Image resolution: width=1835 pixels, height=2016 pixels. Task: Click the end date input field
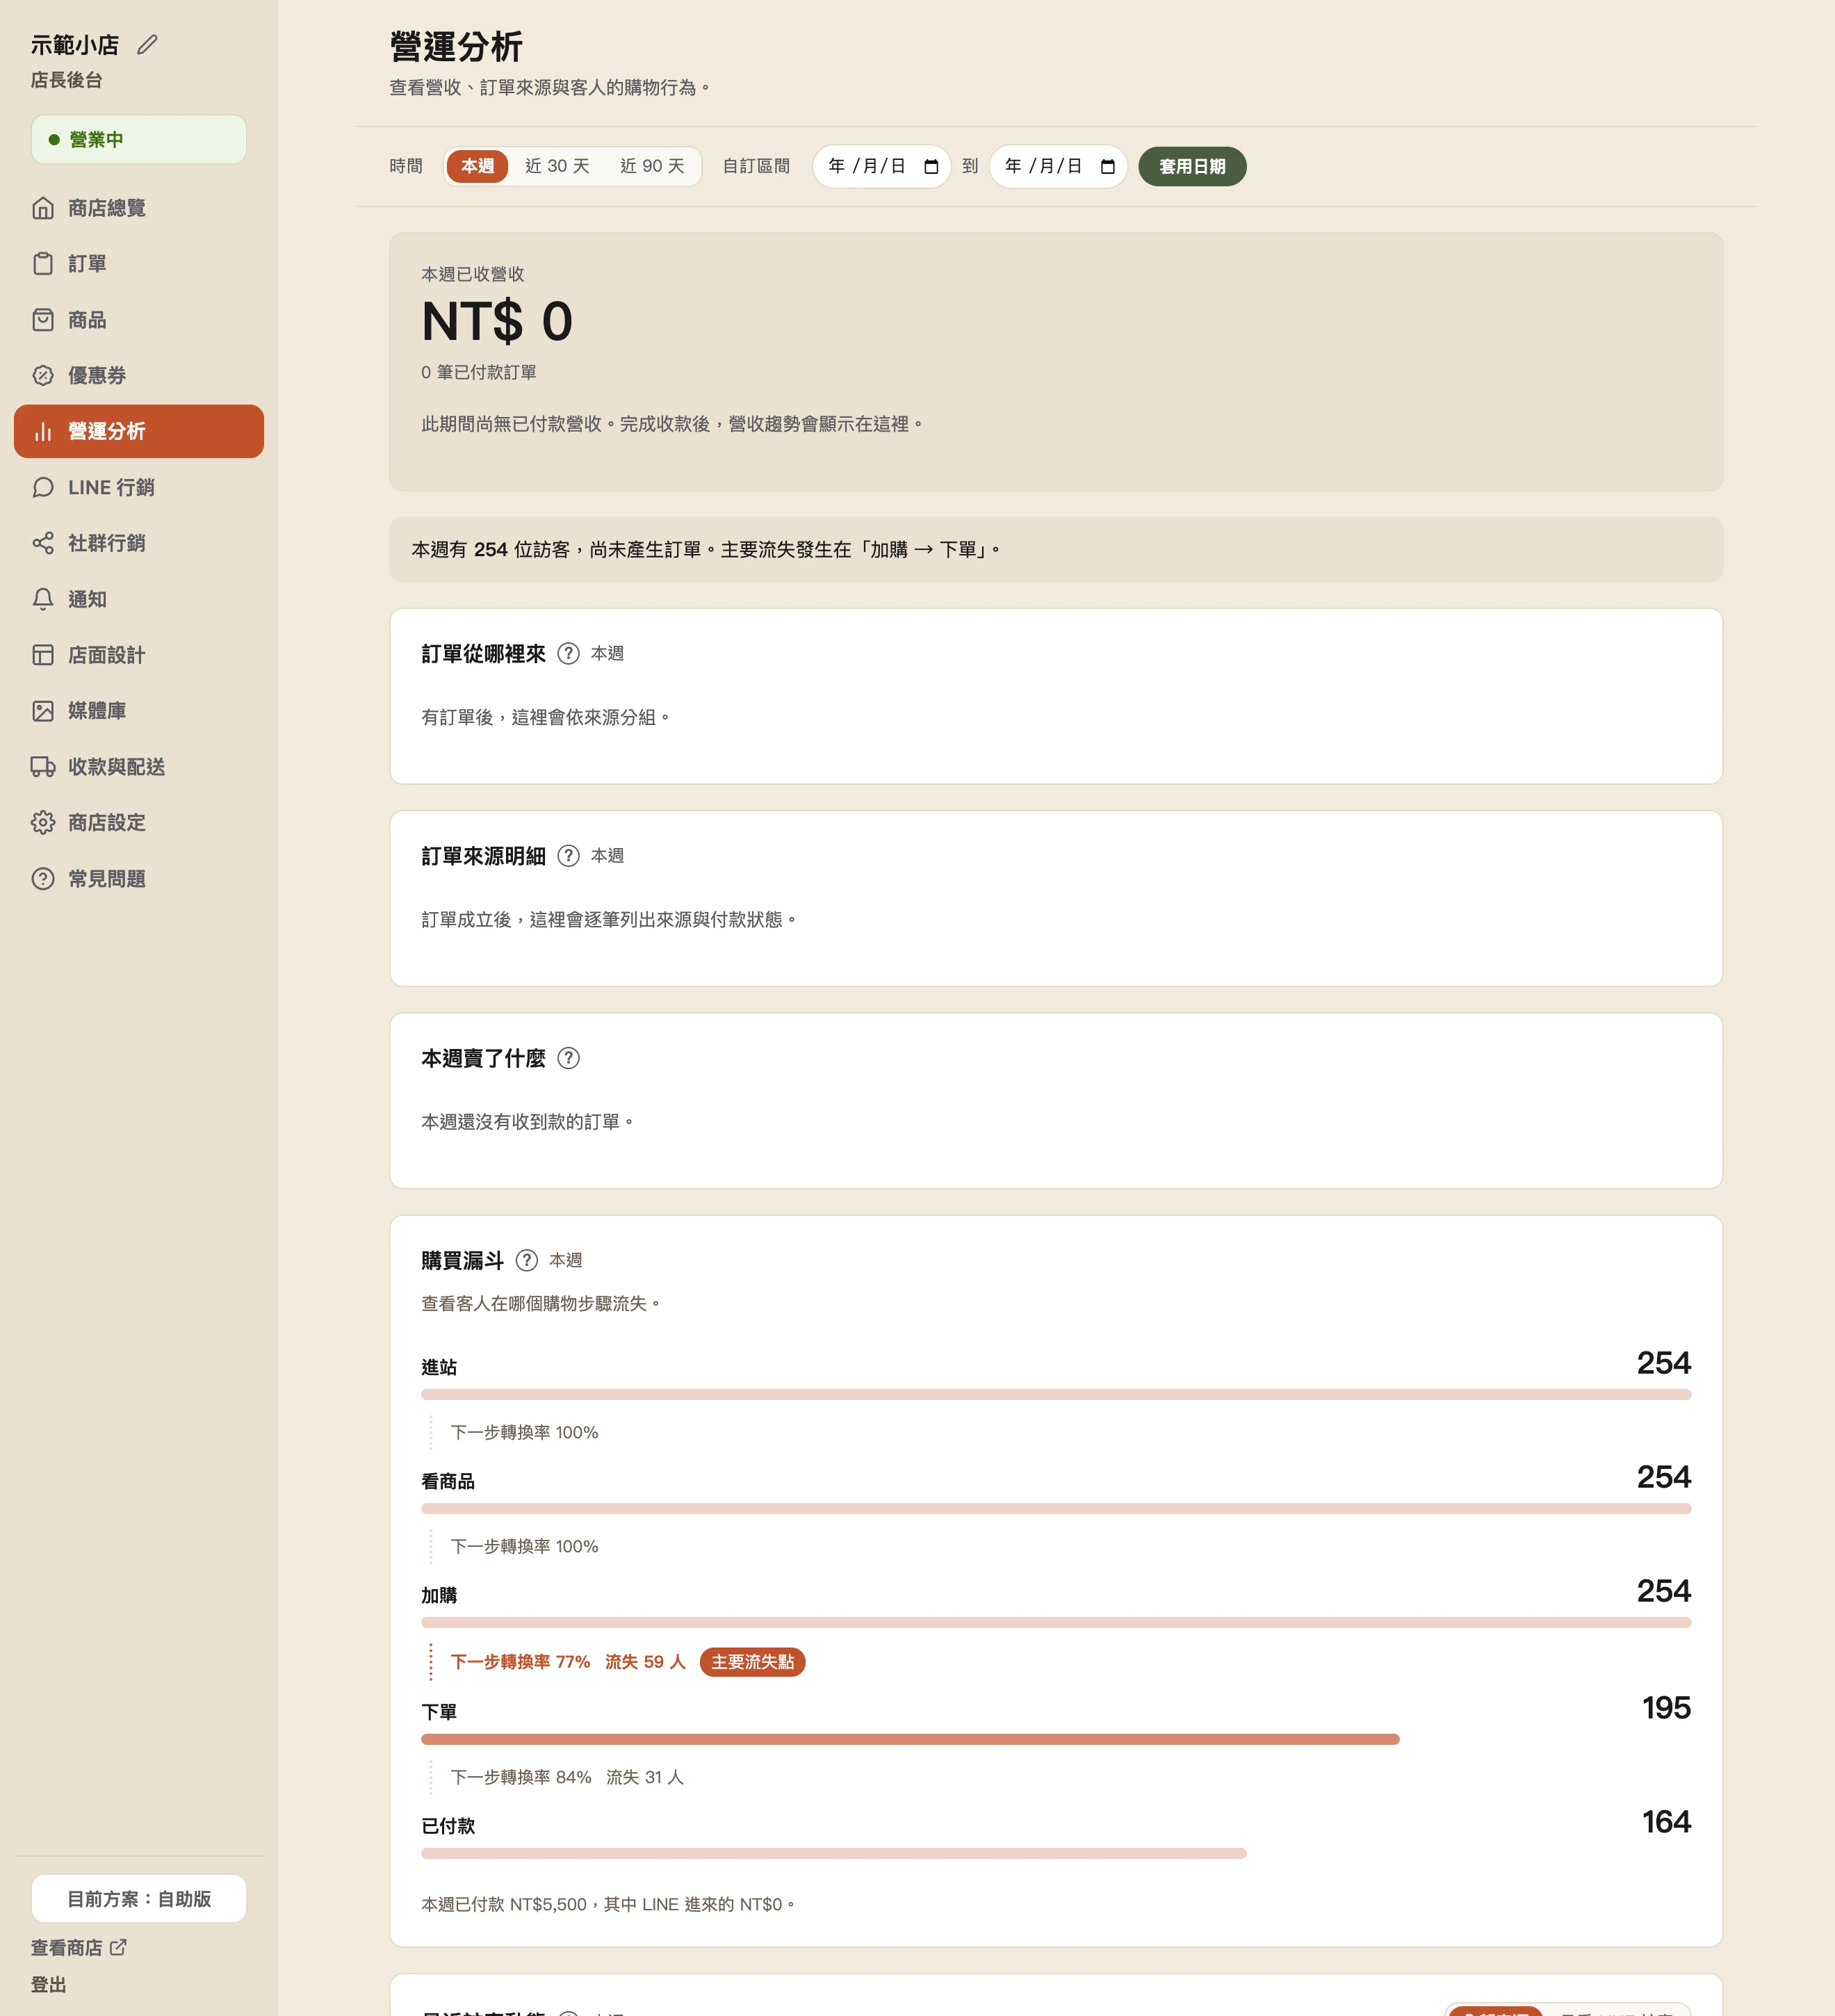(1058, 167)
